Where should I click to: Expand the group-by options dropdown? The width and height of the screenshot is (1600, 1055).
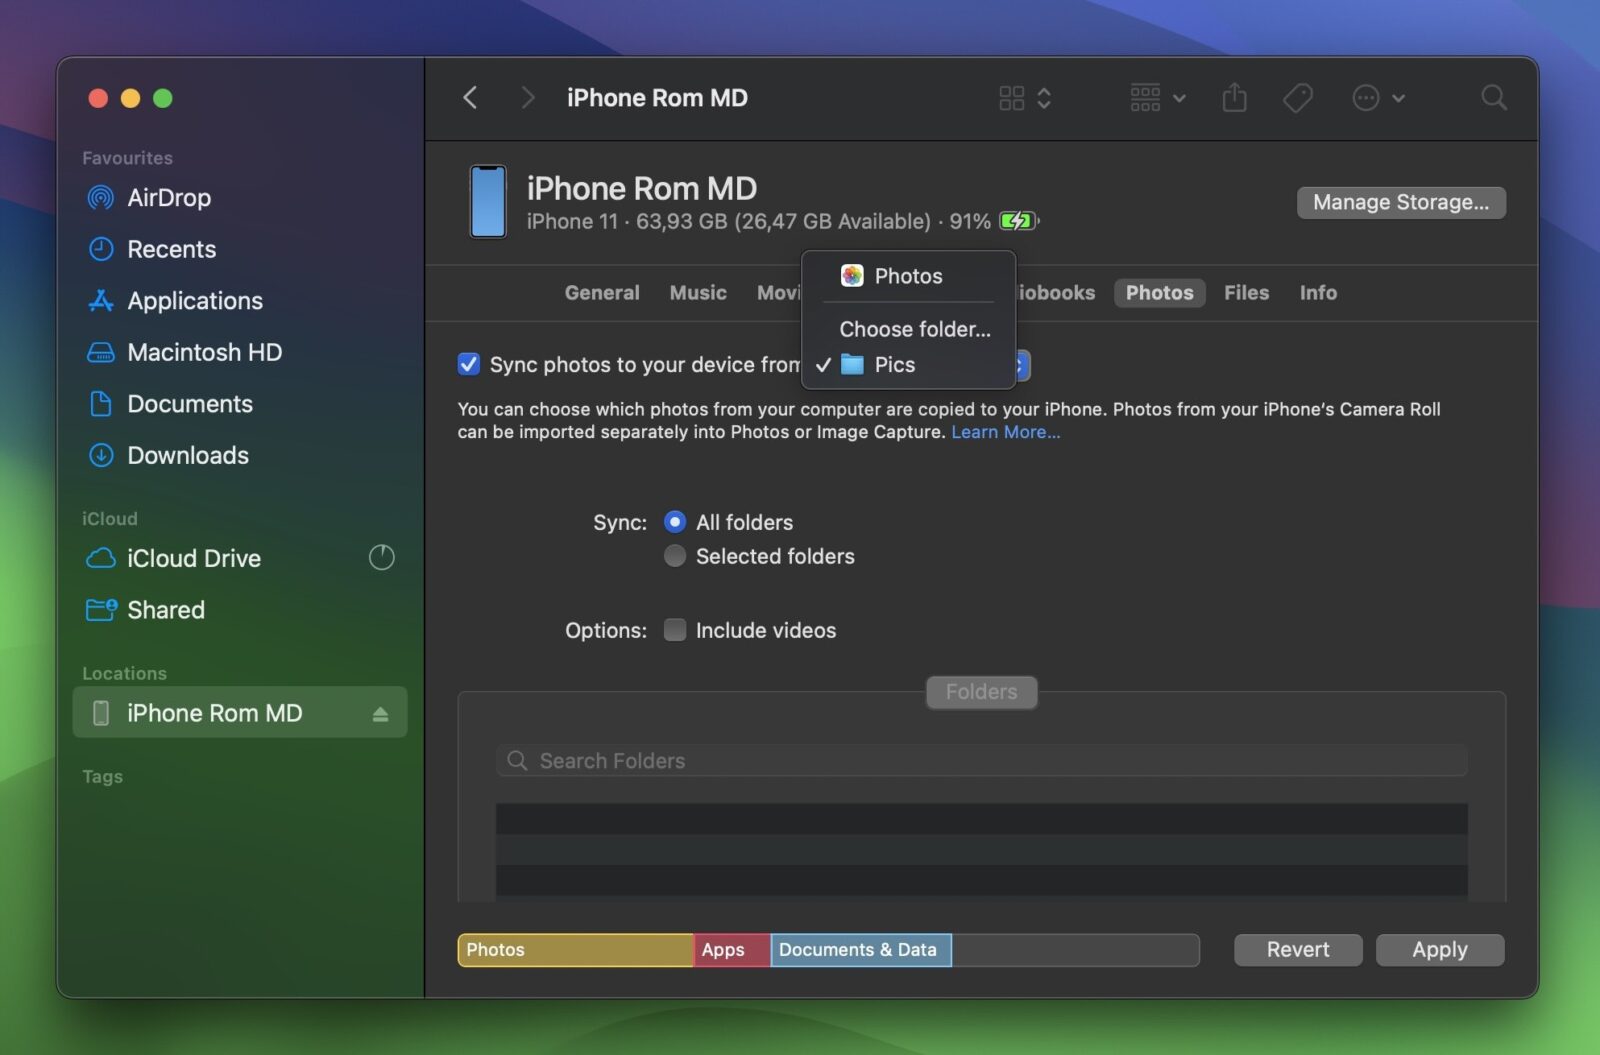pos(1157,98)
